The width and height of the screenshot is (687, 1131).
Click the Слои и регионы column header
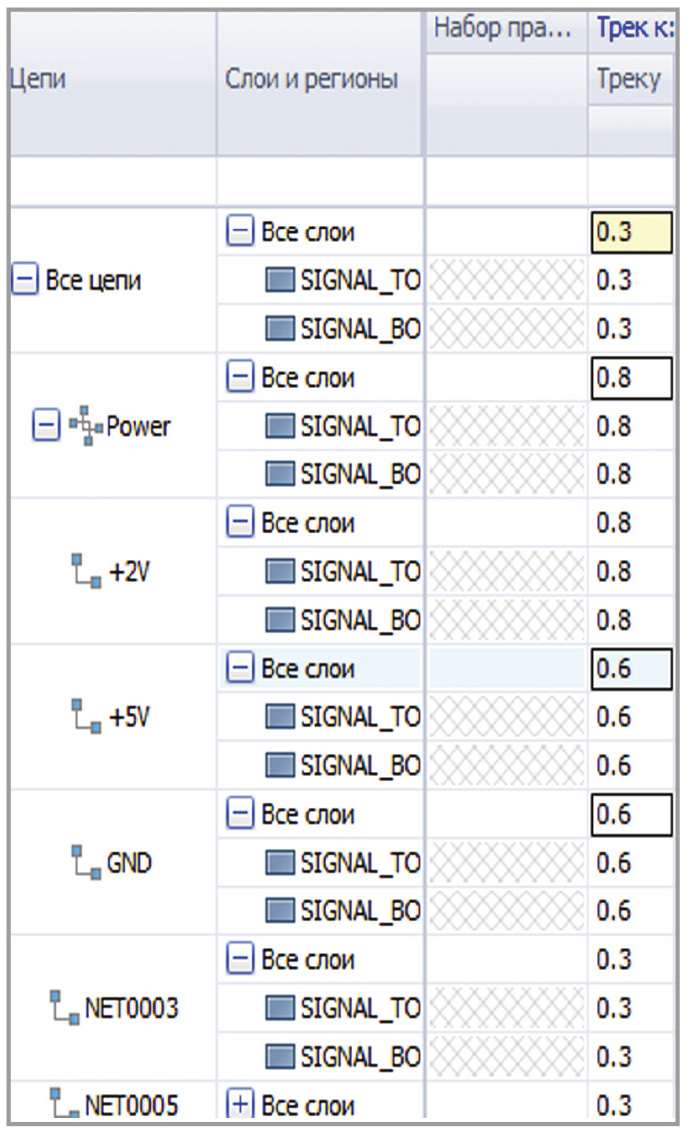click(x=311, y=80)
